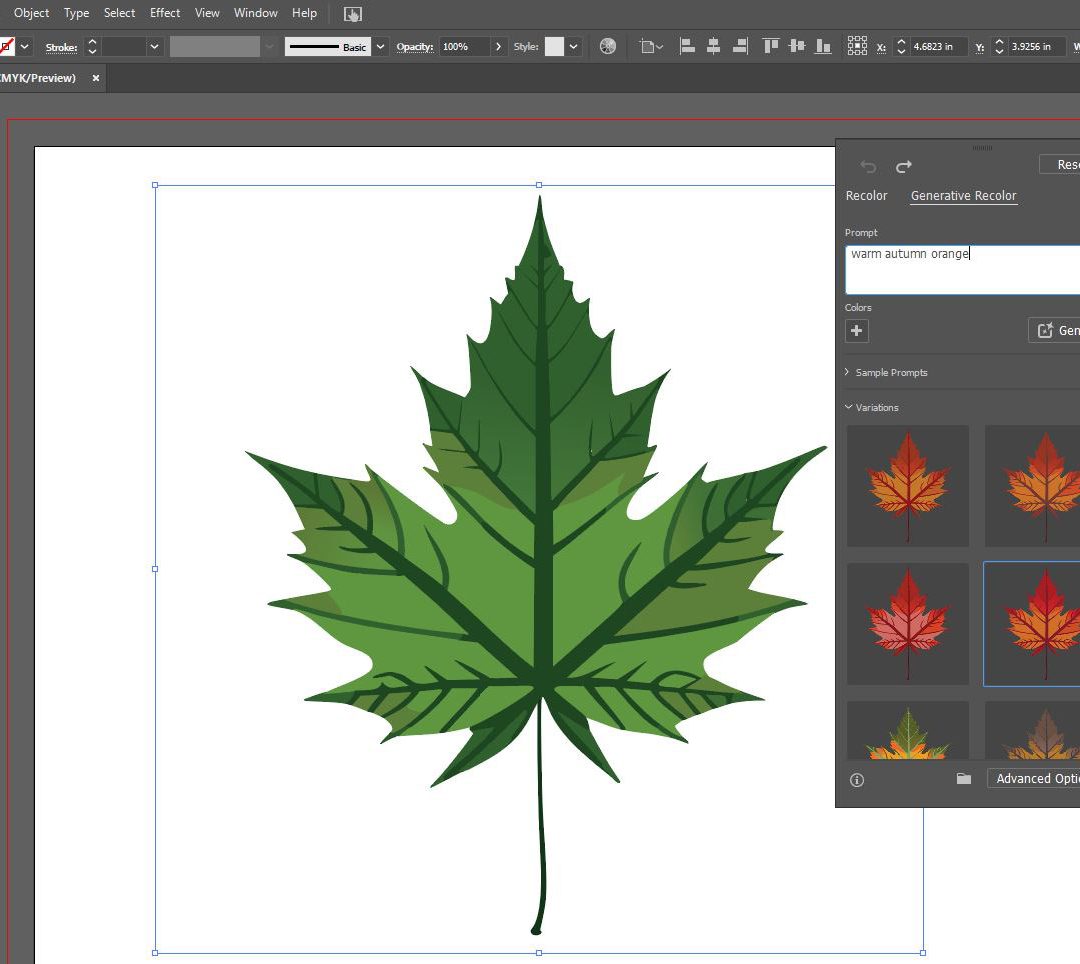Switch to the Recolor tab

(866, 196)
